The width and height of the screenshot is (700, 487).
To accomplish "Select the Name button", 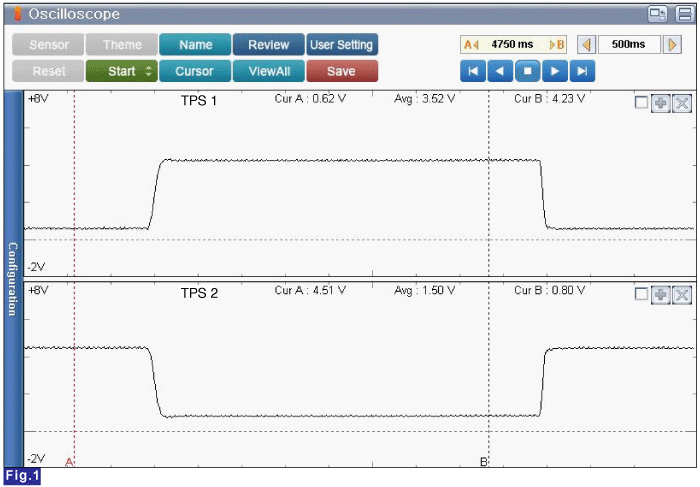I will pos(196,45).
